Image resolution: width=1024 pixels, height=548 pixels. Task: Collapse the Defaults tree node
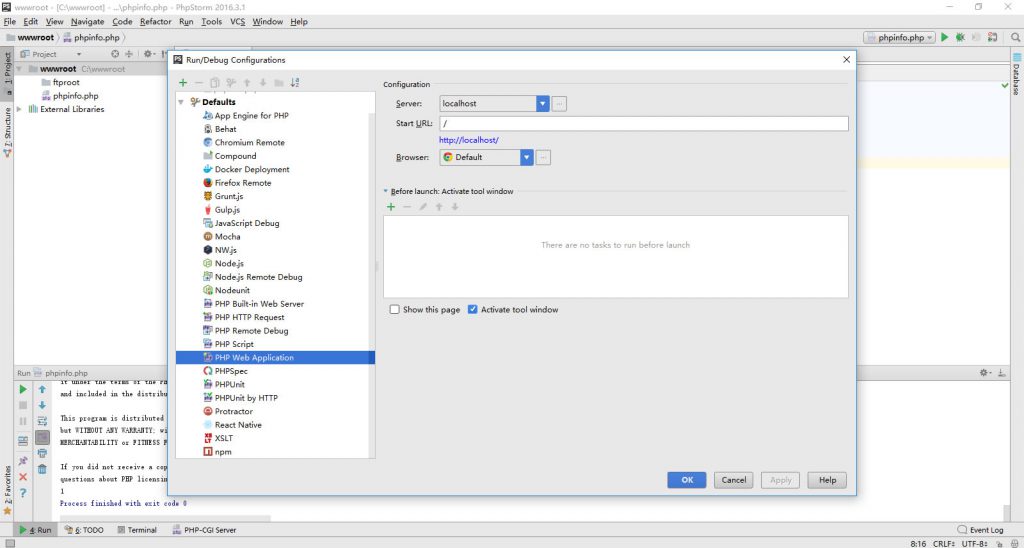[182, 102]
